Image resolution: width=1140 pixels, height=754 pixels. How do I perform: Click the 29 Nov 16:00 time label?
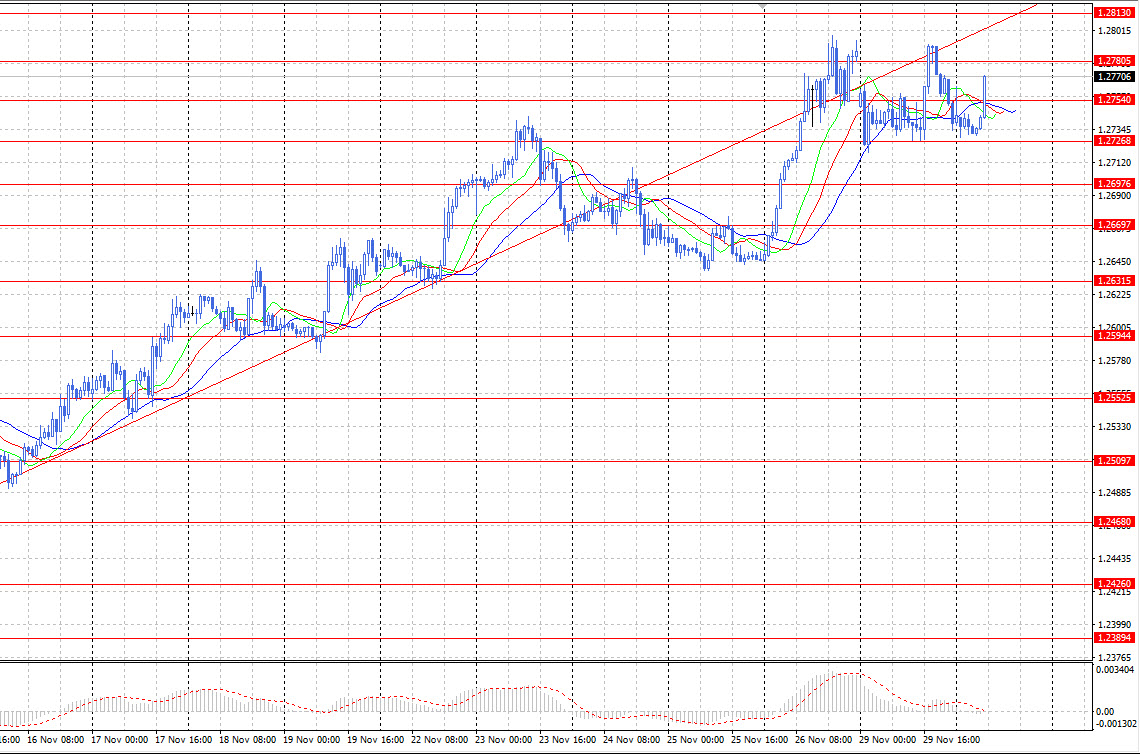[951, 740]
